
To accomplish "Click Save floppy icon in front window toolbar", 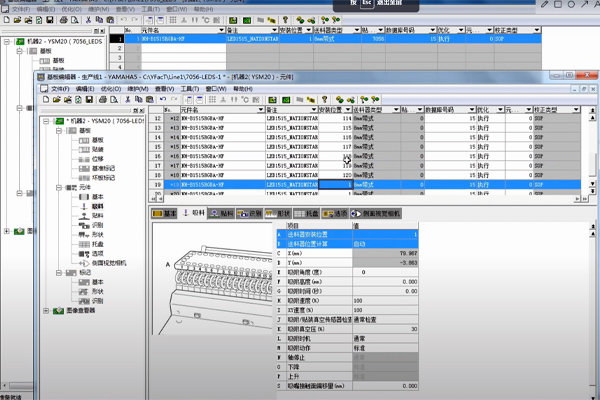I will pyautogui.click(x=89, y=100).
